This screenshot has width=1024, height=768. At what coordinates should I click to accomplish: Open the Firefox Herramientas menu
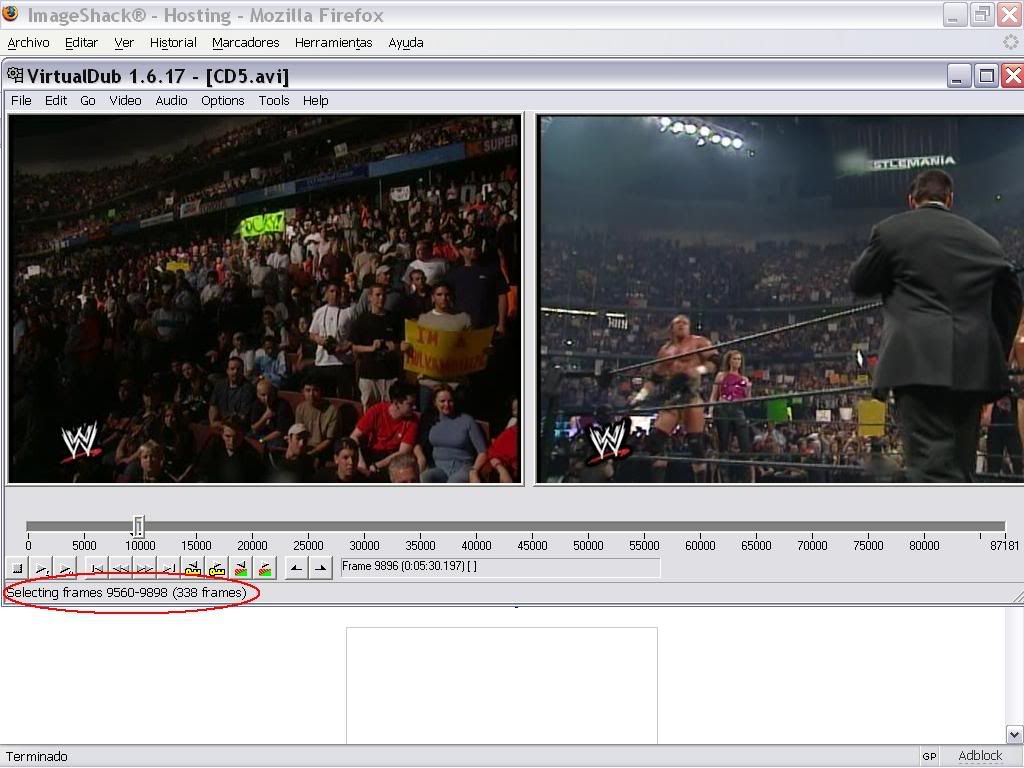333,43
